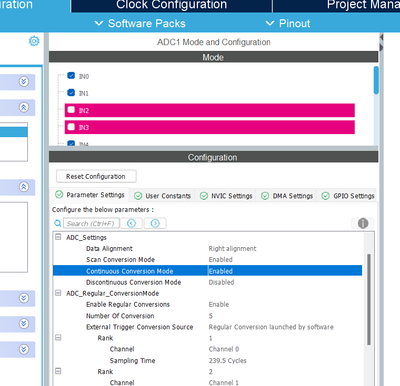Open the Software Packs dropdown

coord(140,23)
